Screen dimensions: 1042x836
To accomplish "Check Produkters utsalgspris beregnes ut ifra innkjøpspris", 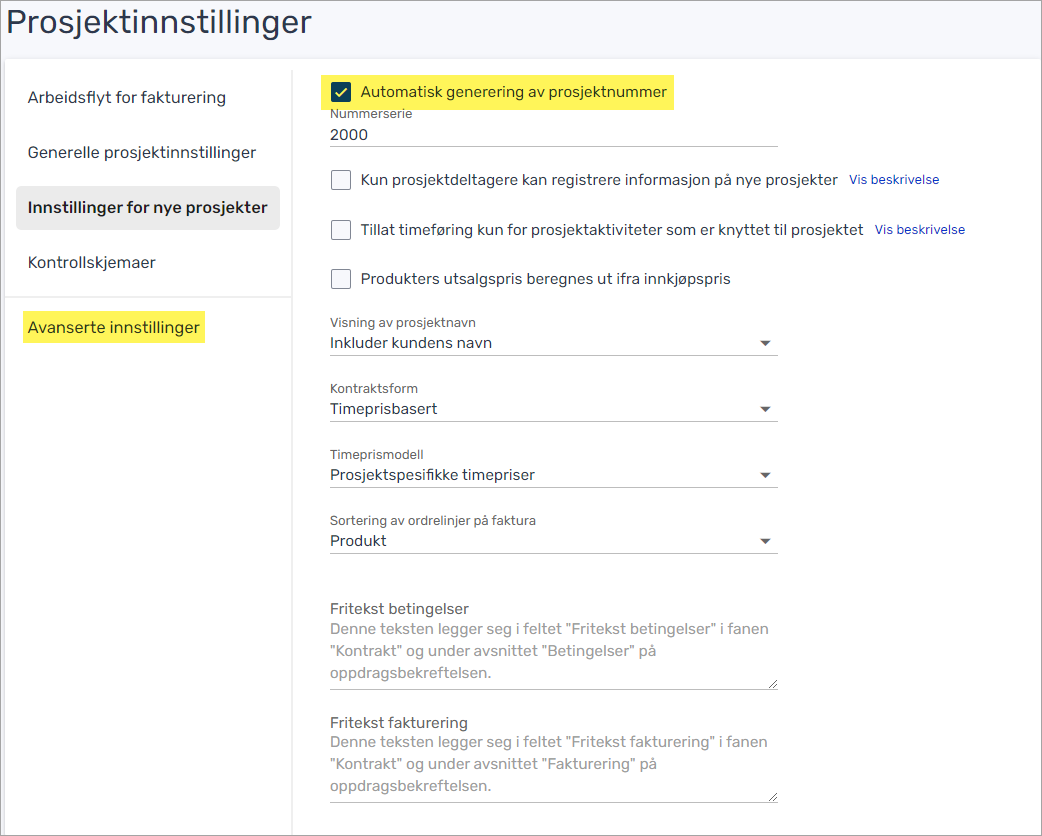I will point(341,278).
